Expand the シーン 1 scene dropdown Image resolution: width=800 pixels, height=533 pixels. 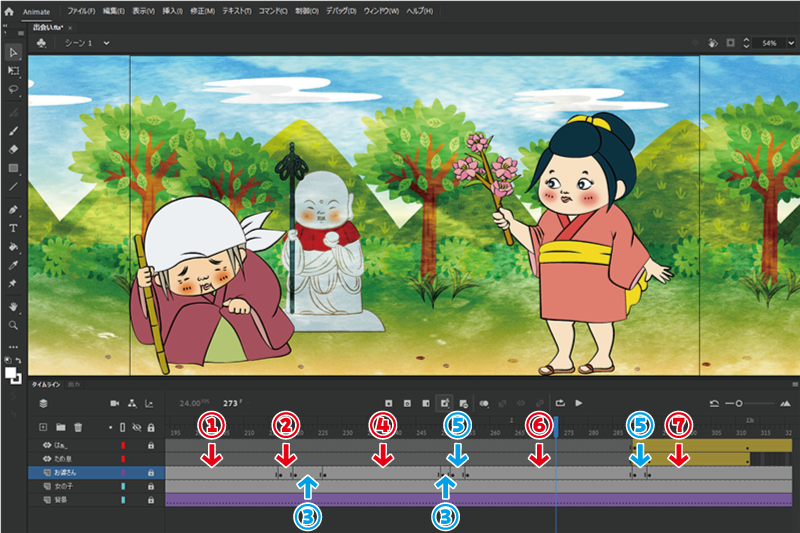[104, 43]
